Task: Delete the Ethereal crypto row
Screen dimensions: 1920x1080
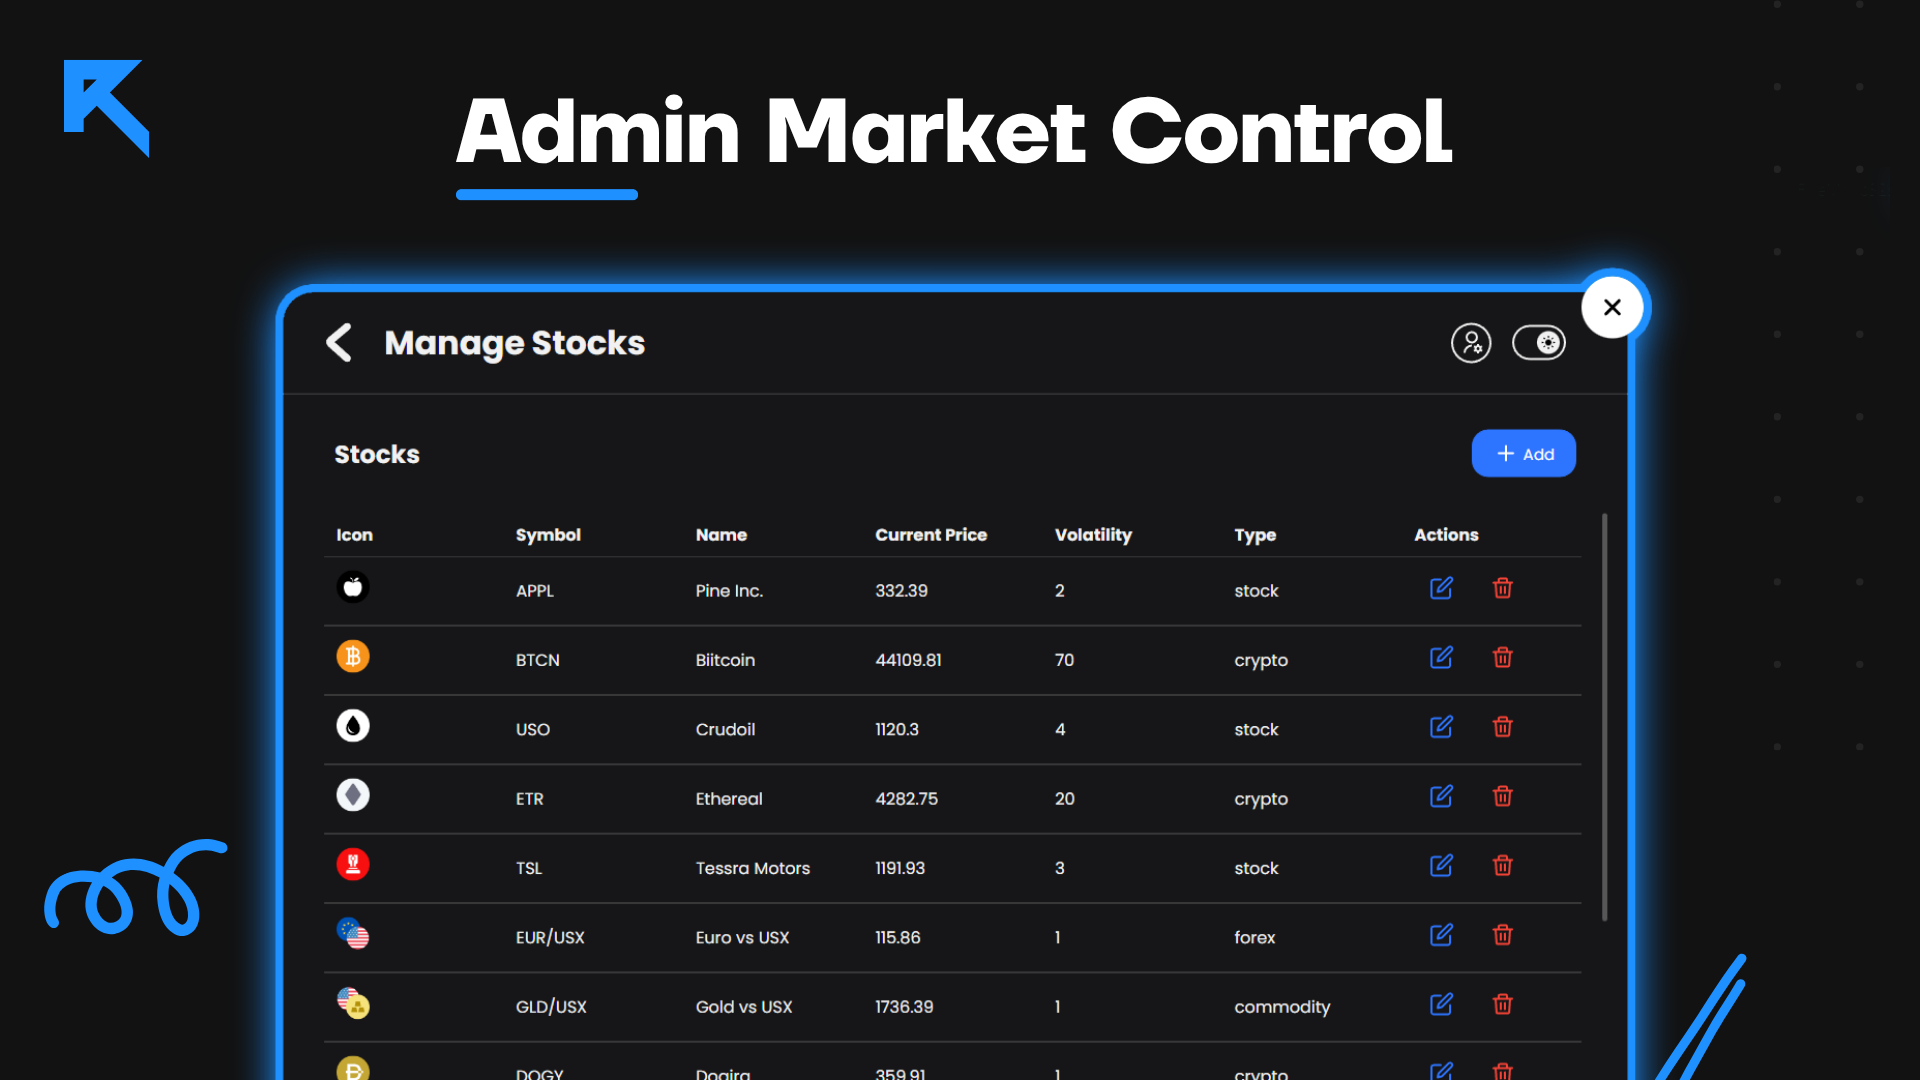Action: click(1503, 796)
